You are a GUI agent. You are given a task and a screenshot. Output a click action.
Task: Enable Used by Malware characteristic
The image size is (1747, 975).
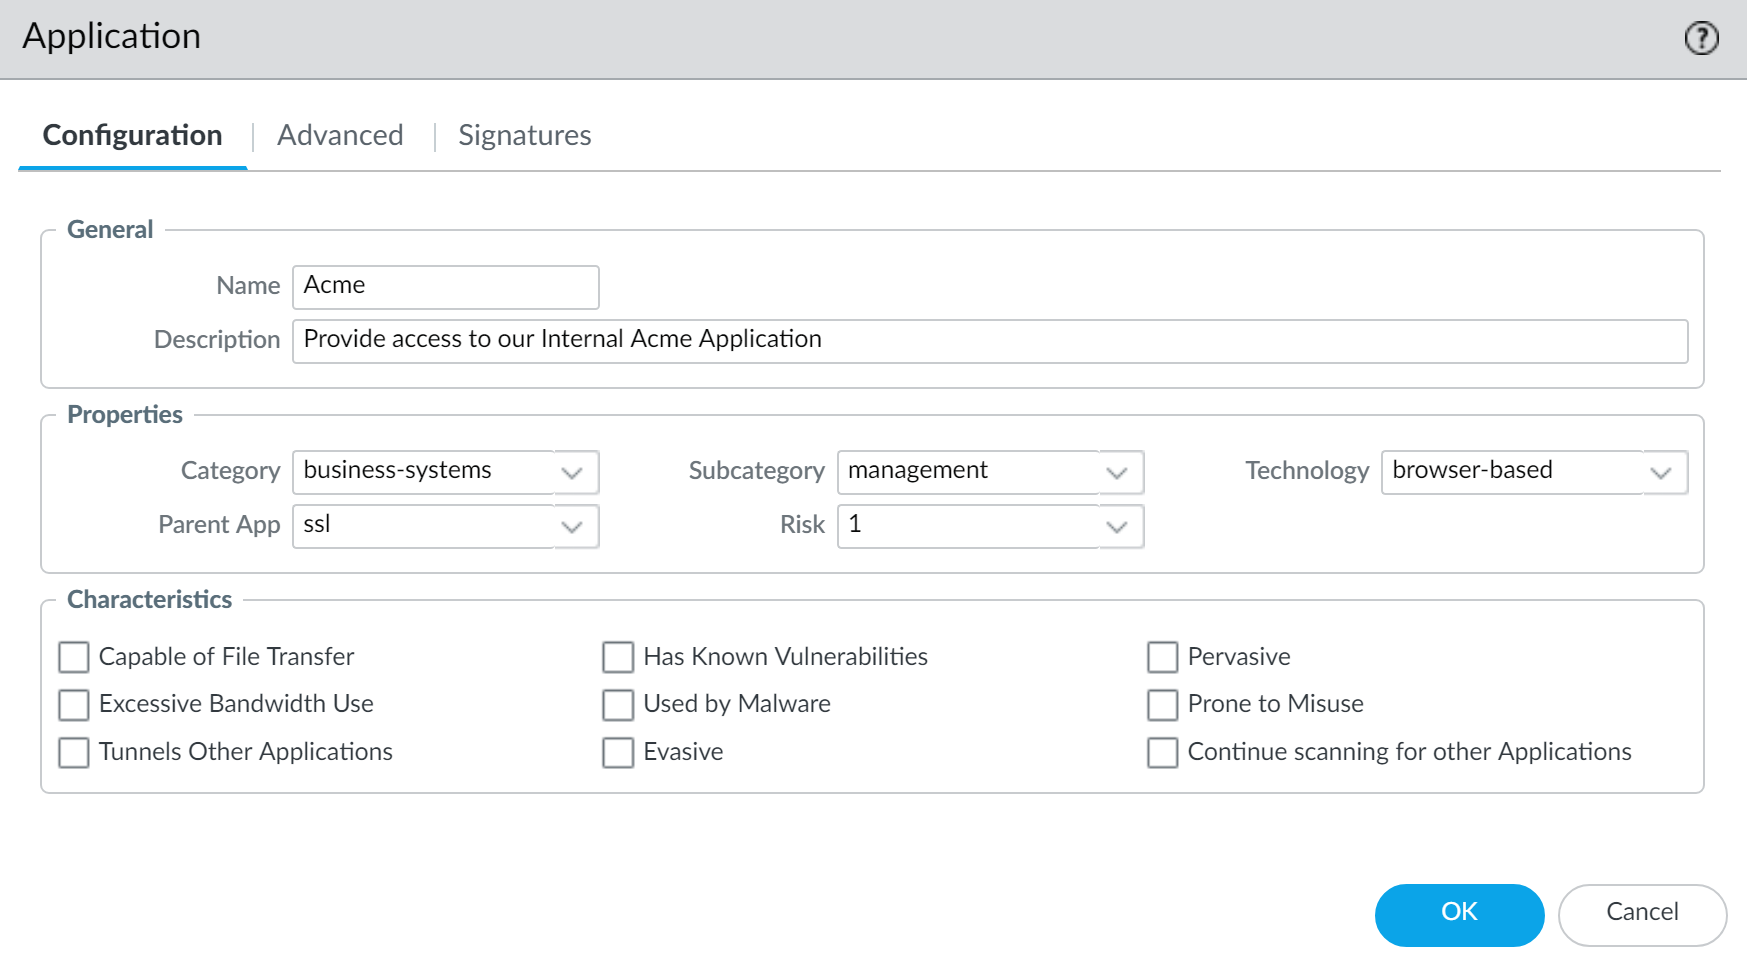617,704
